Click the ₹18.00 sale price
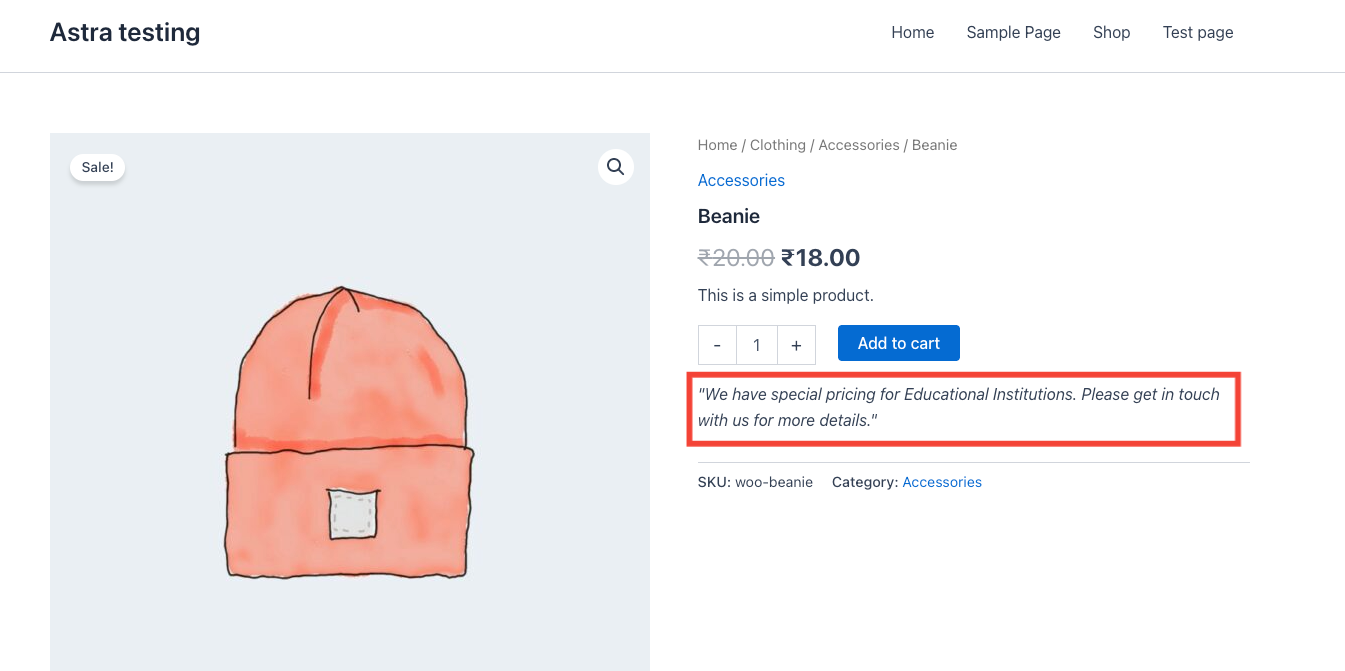Screen dimensions: 1345x671 820,258
